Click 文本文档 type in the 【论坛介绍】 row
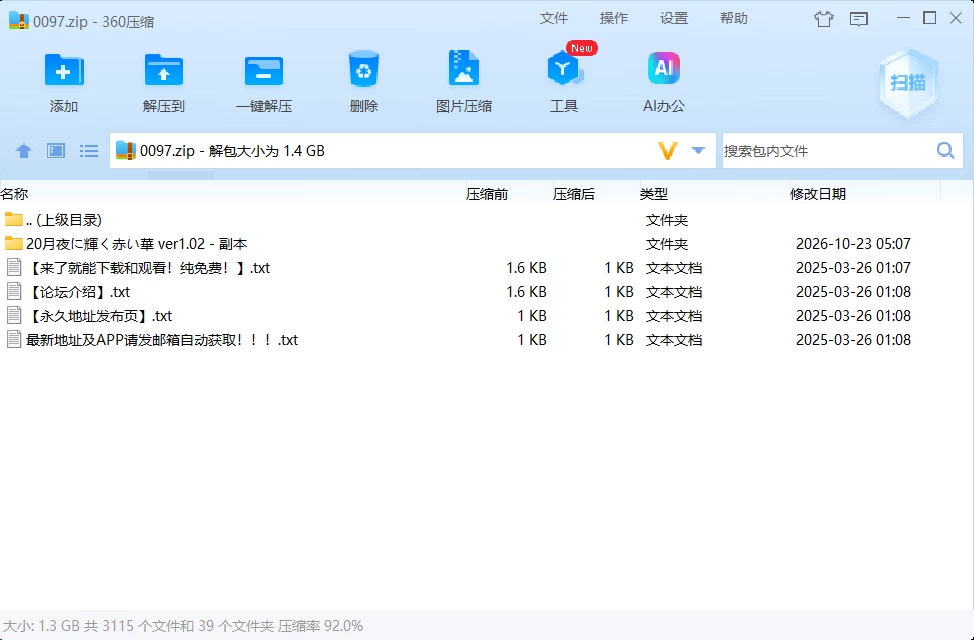974x640 pixels. [x=674, y=292]
